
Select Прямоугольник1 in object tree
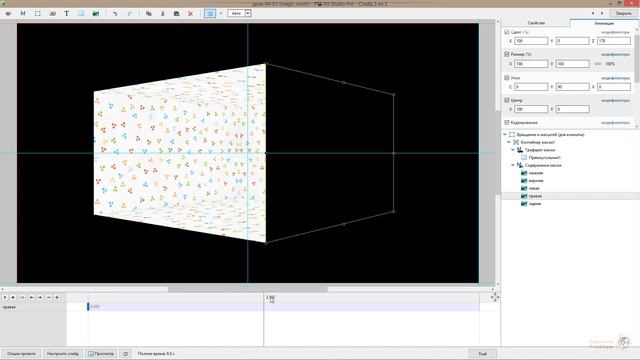[544, 158]
